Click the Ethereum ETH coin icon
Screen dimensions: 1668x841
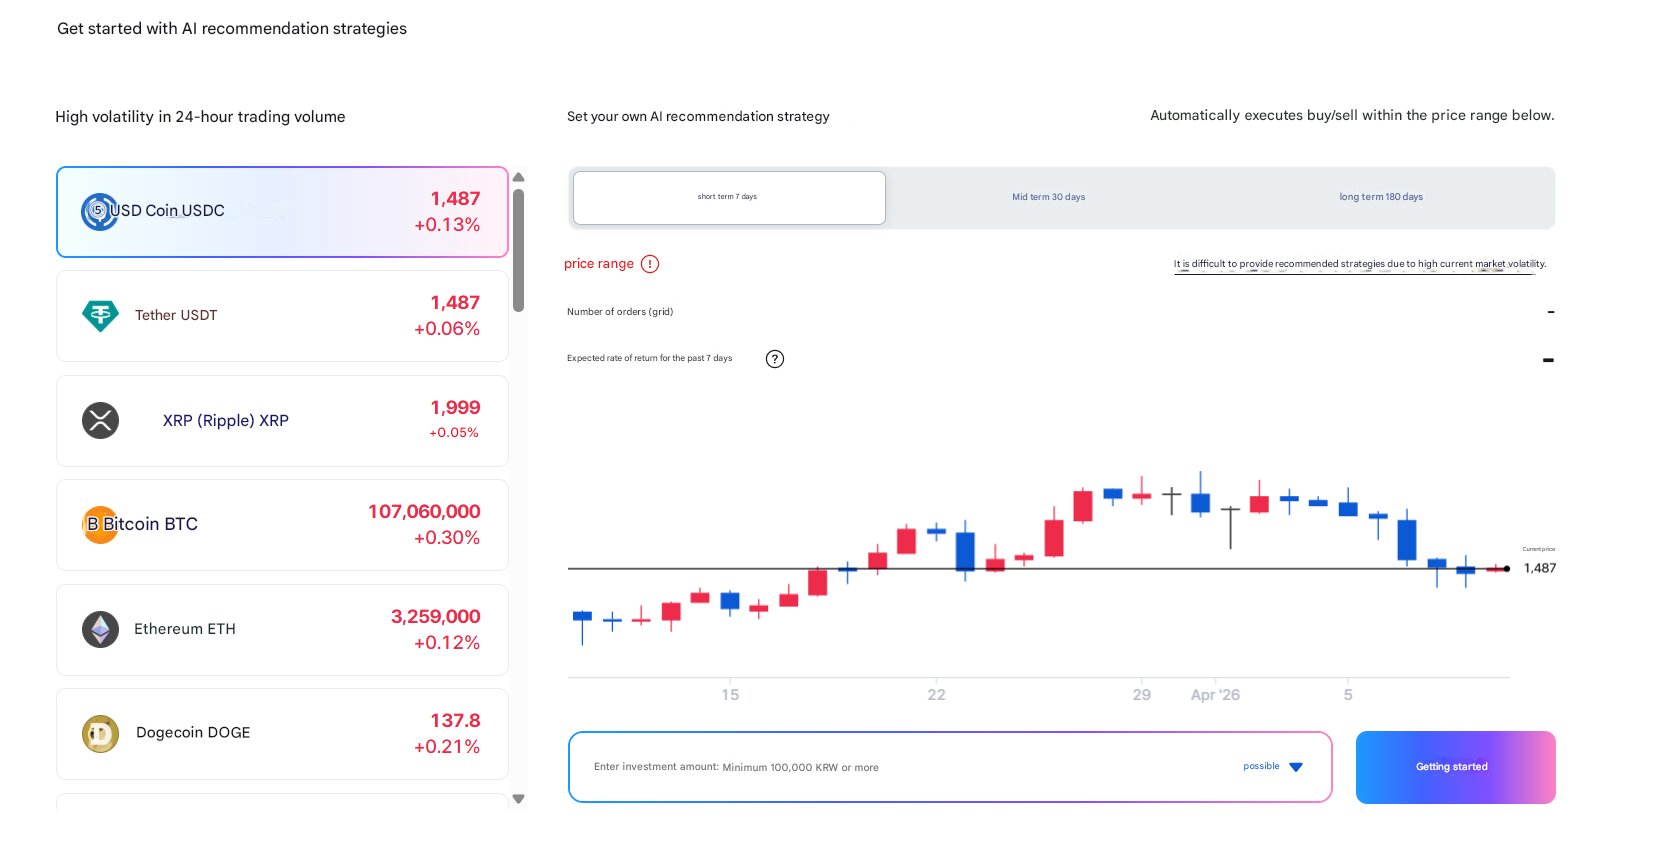[99, 629]
